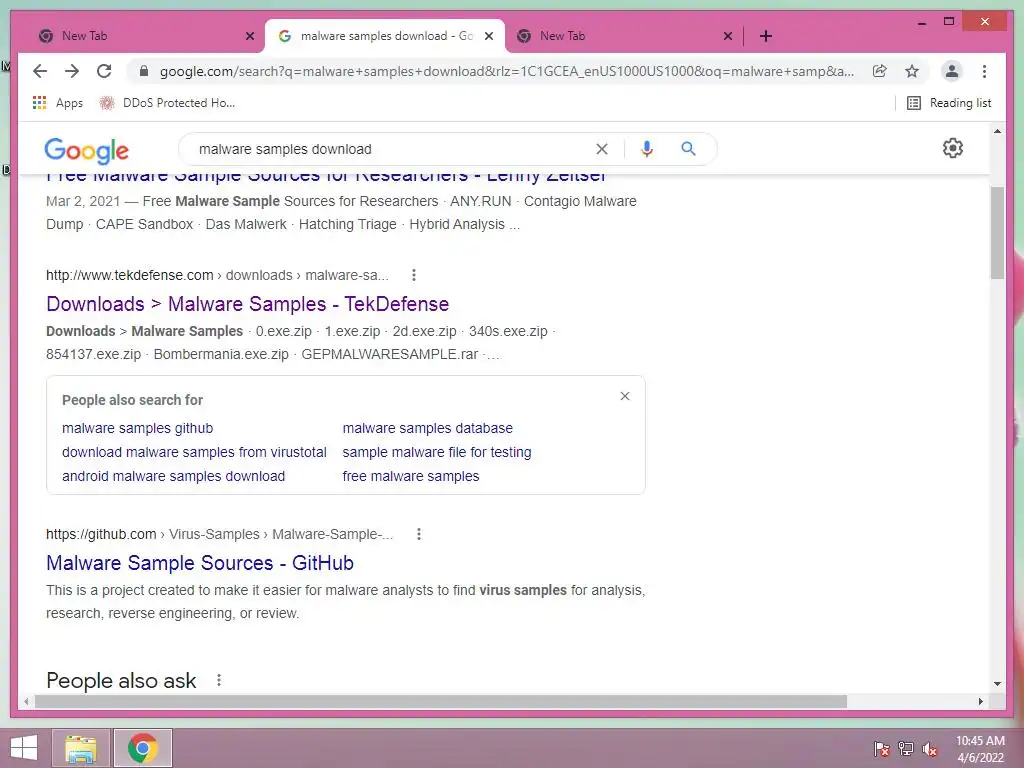Go forward to next page

pyautogui.click(x=72, y=71)
